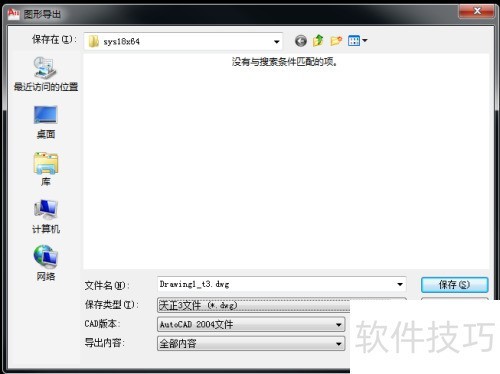Open the 保存类型 天正3文件 dropdown

pos(253,305)
